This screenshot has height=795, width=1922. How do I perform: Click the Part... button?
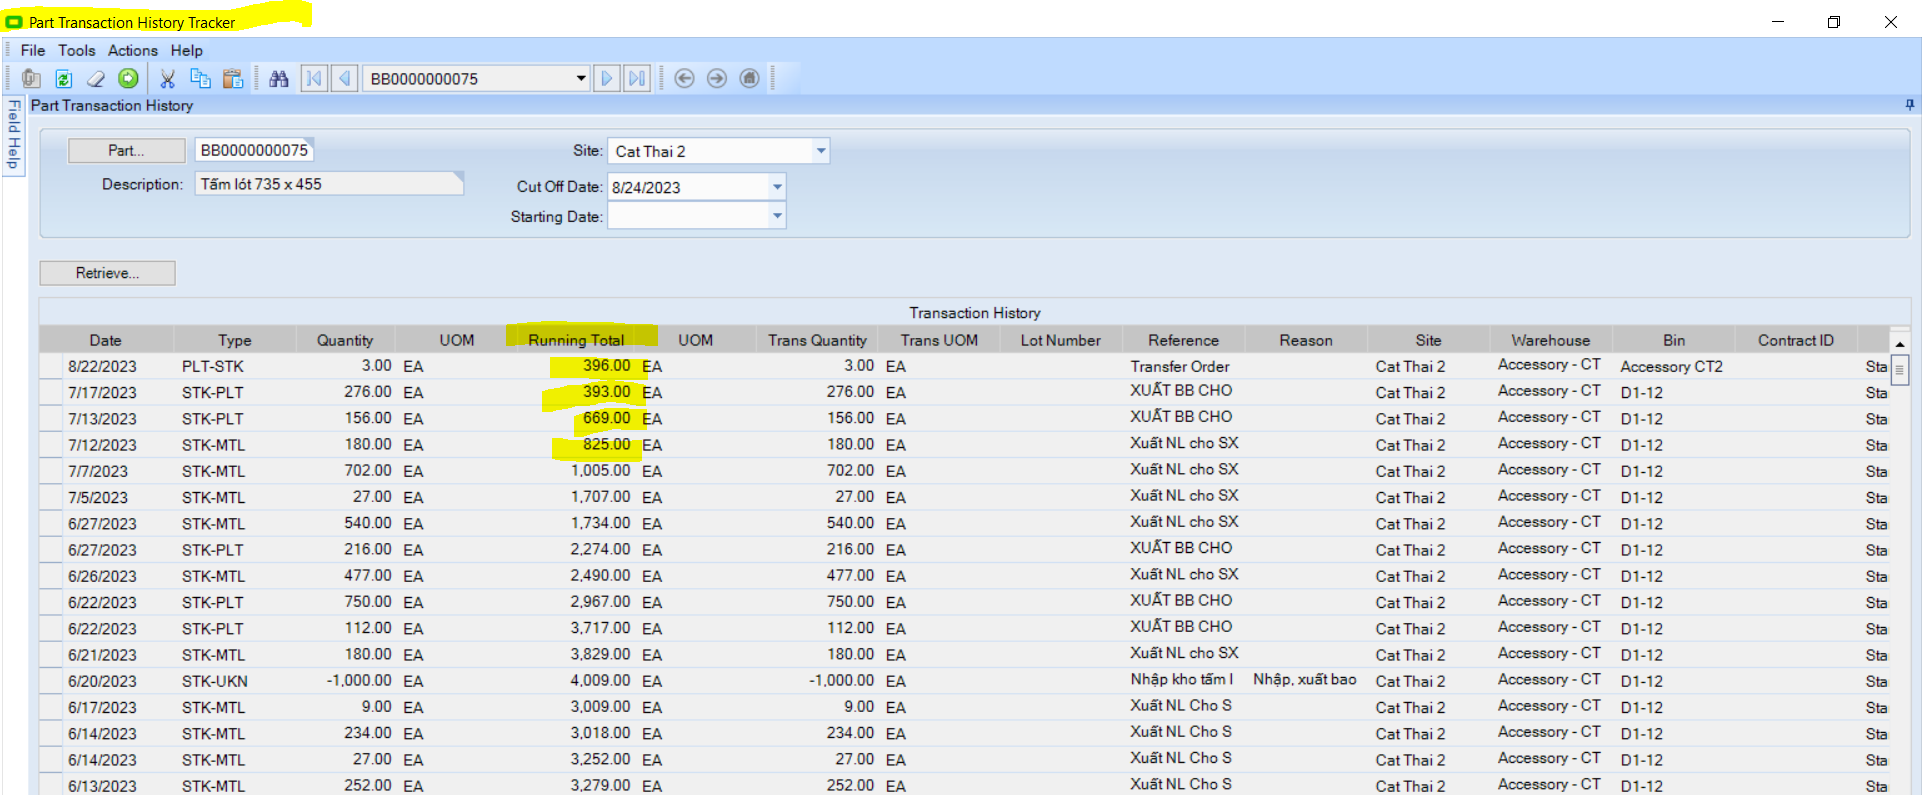click(126, 150)
